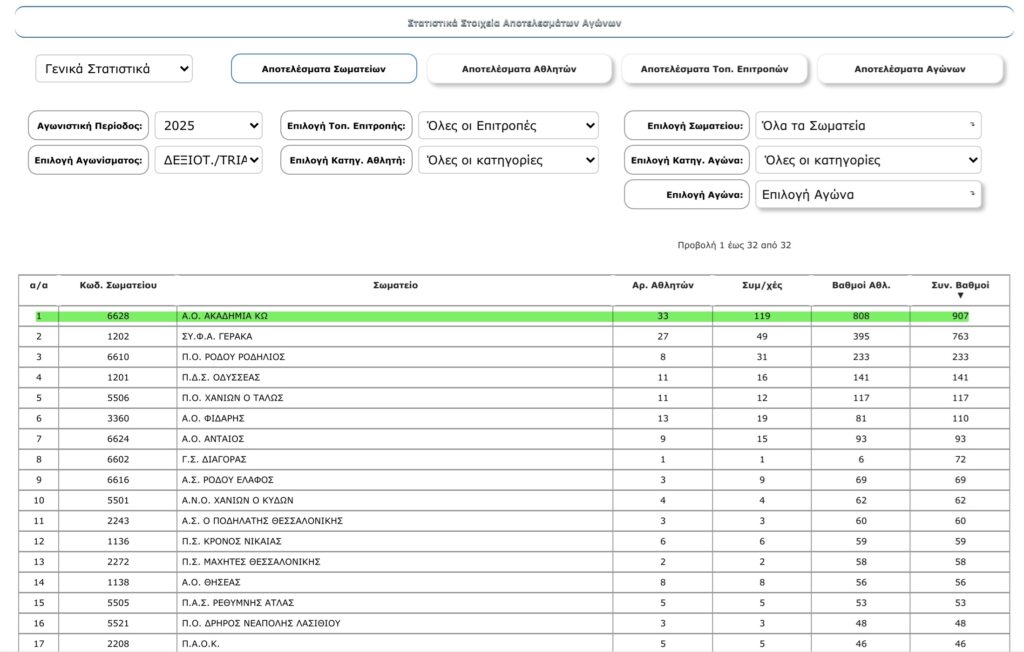Click the Σωματείο column header

click(x=395, y=286)
